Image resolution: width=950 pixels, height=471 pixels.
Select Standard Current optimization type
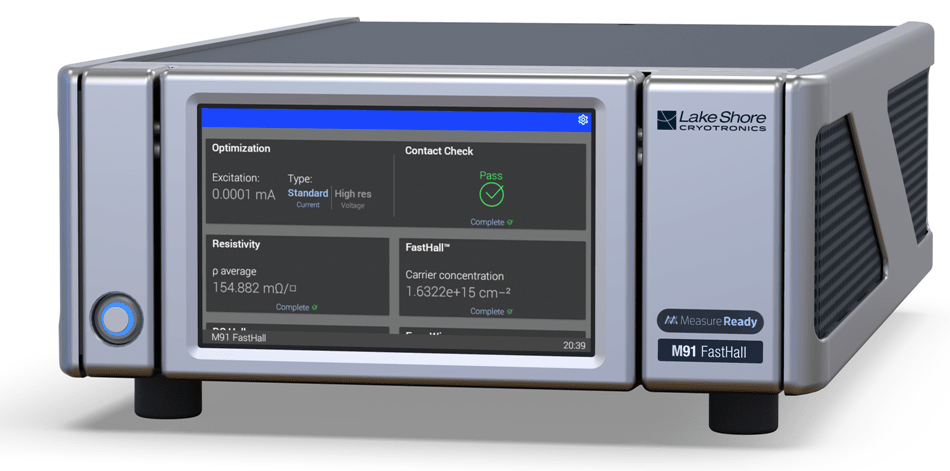(x=308, y=198)
